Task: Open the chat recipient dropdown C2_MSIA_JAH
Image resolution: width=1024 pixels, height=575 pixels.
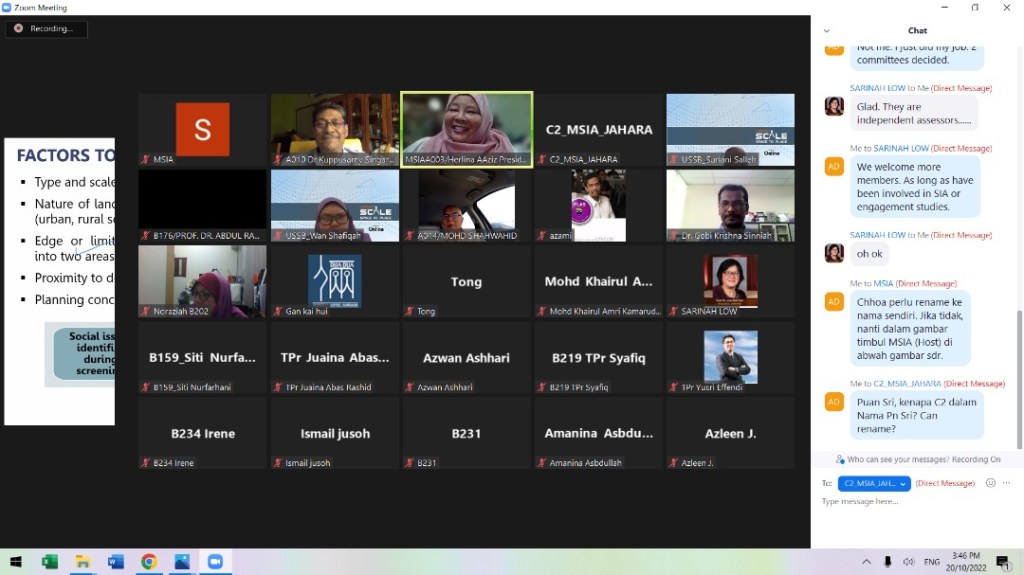Action: 874,483
